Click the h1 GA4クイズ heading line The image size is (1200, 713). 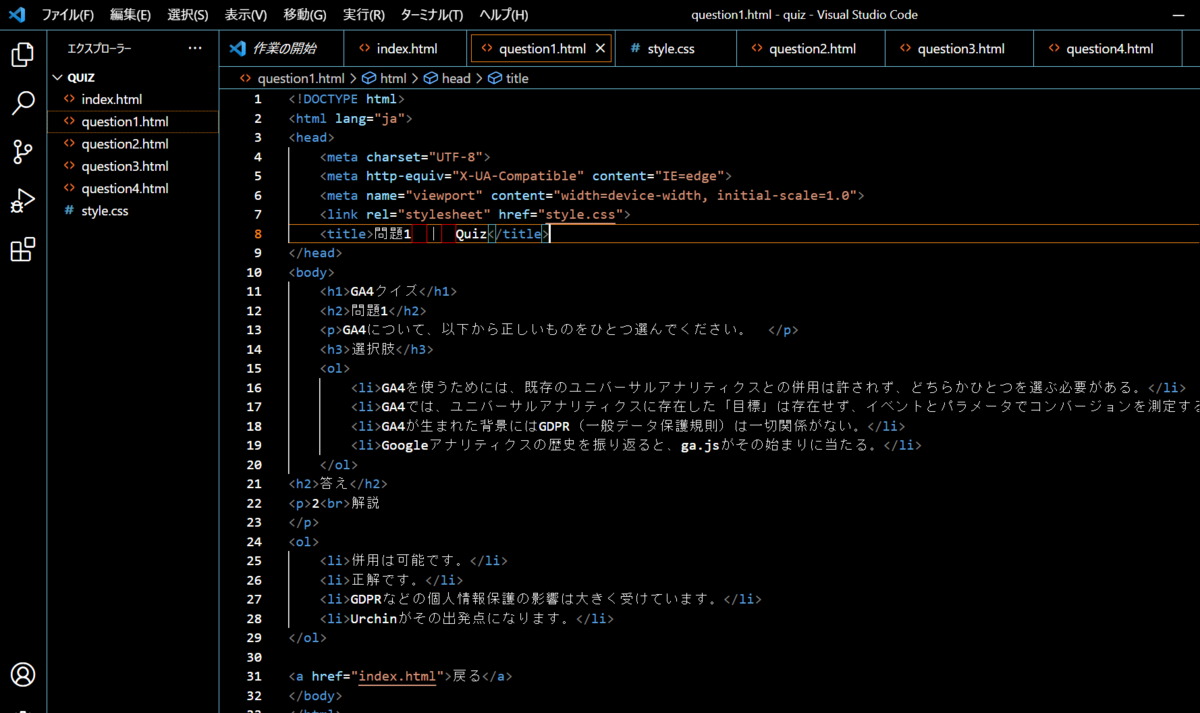pos(388,291)
